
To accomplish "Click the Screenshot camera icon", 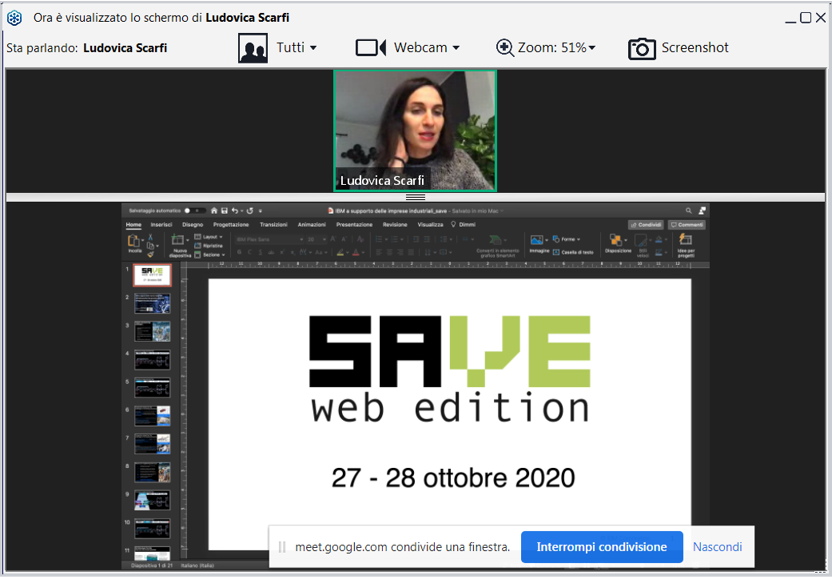I will [x=642, y=48].
